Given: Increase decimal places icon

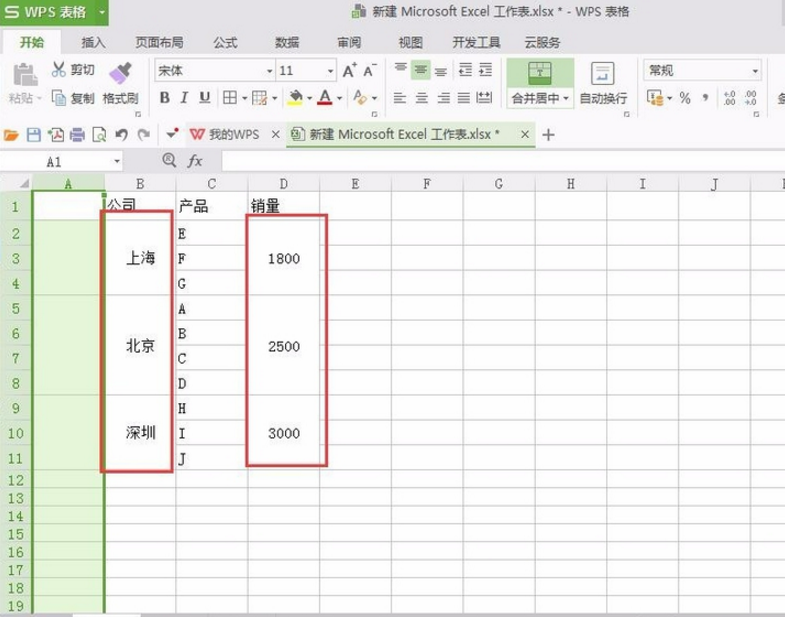Looking at the screenshot, I should (729, 98).
